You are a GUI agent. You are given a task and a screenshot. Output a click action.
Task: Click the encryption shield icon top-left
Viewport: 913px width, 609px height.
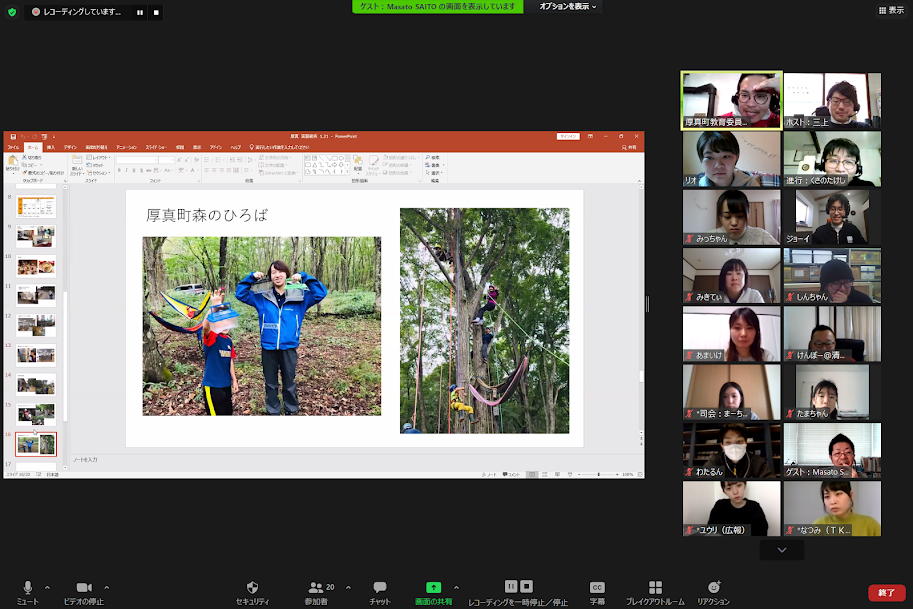point(12,12)
